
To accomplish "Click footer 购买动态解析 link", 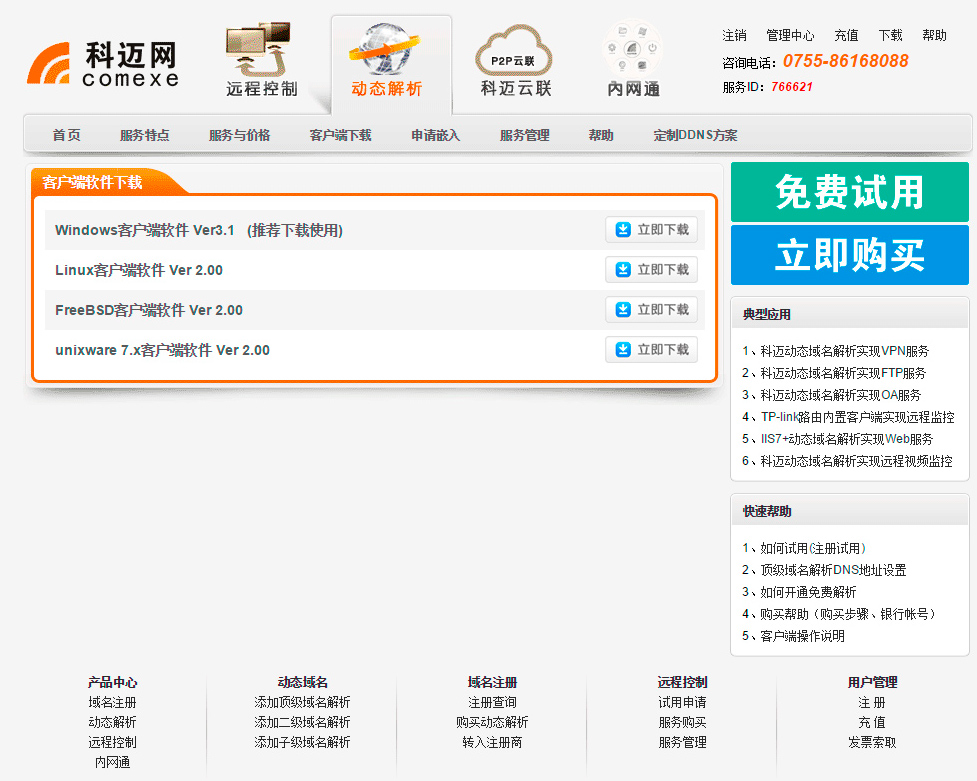I will (492, 722).
